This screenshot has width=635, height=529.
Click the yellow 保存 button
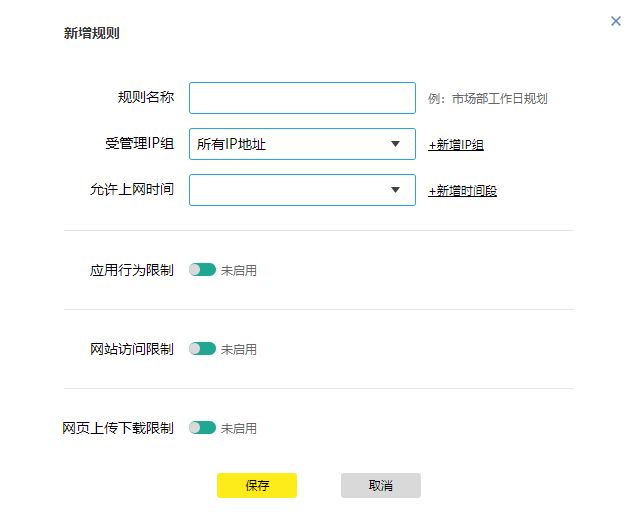click(x=257, y=485)
